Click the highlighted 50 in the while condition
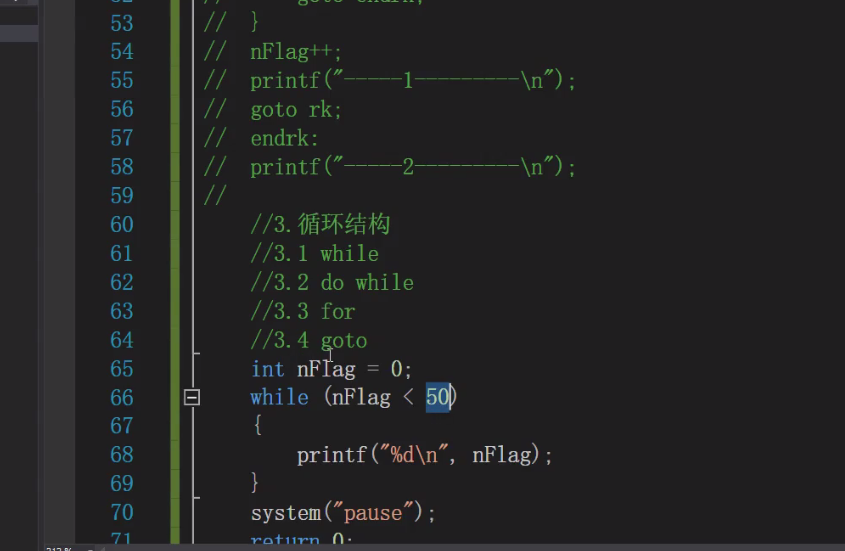845x551 pixels. point(438,397)
